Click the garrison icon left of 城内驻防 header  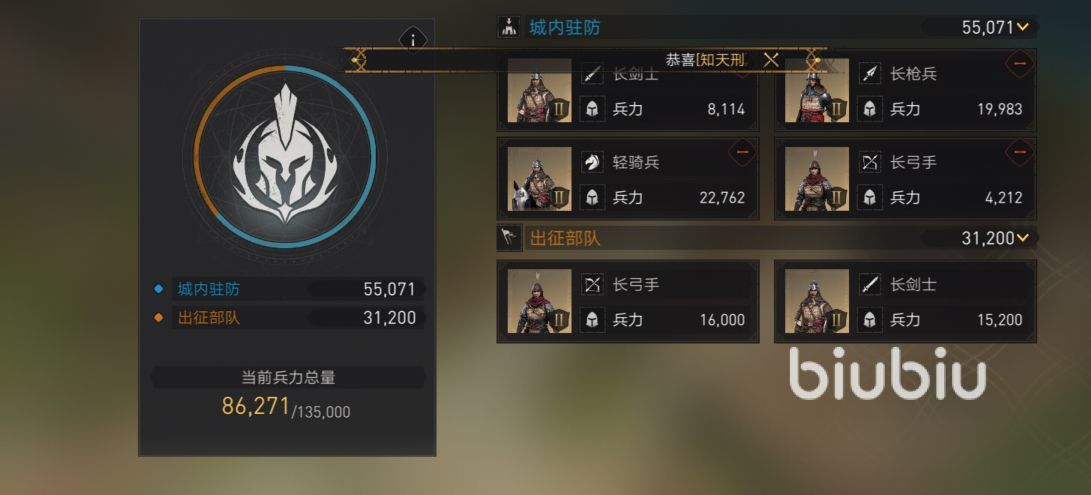point(509,28)
